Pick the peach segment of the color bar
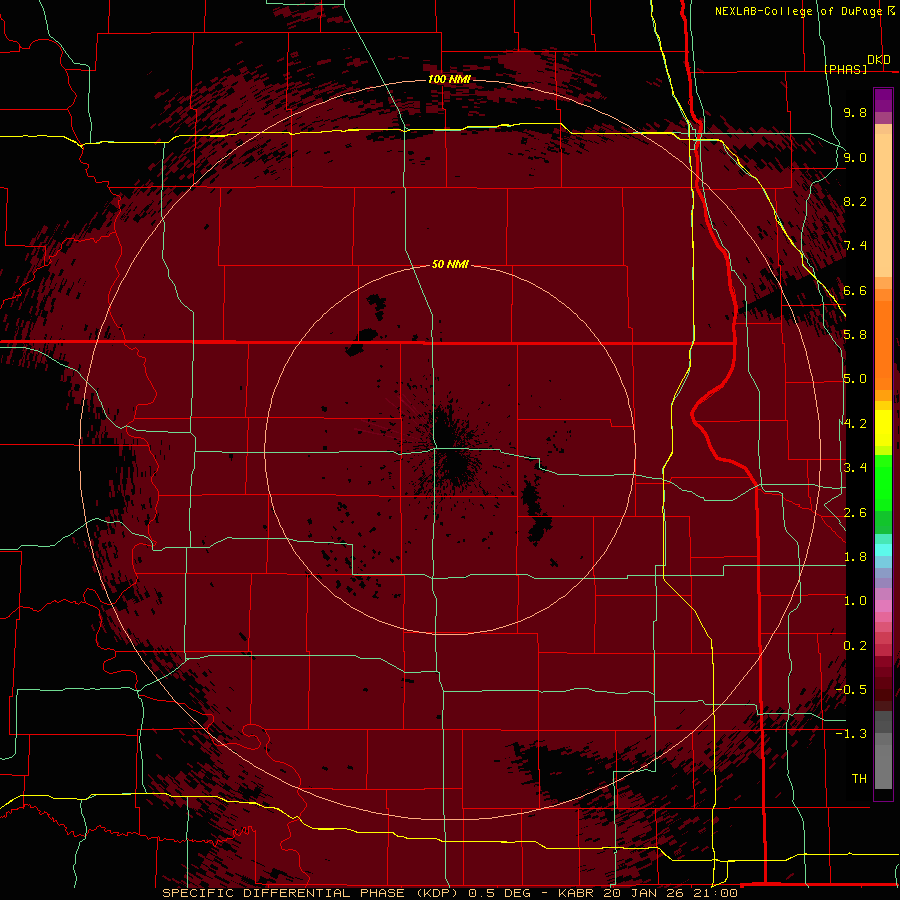This screenshot has width=900, height=900. [883, 207]
